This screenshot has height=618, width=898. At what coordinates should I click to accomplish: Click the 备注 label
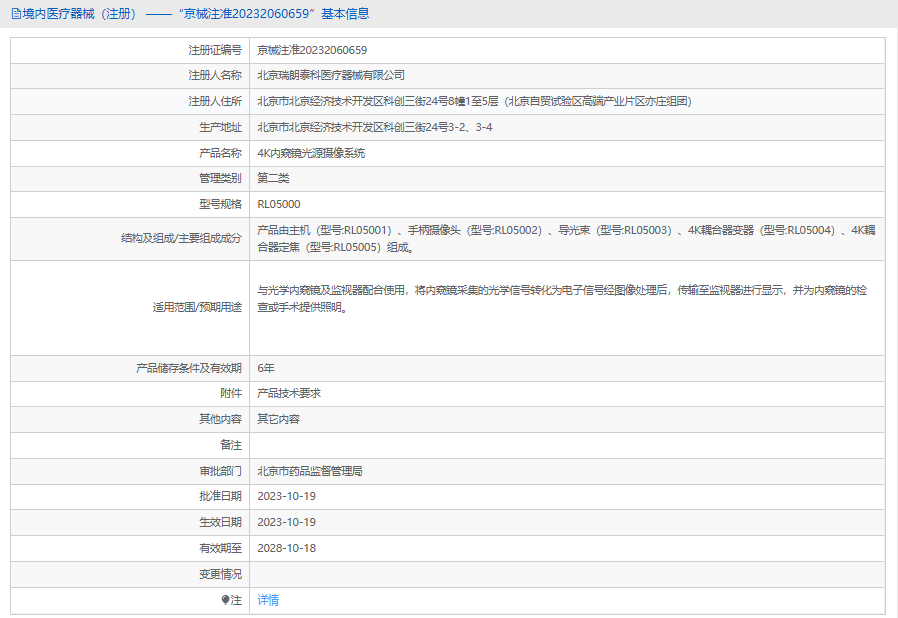pos(231,445)
